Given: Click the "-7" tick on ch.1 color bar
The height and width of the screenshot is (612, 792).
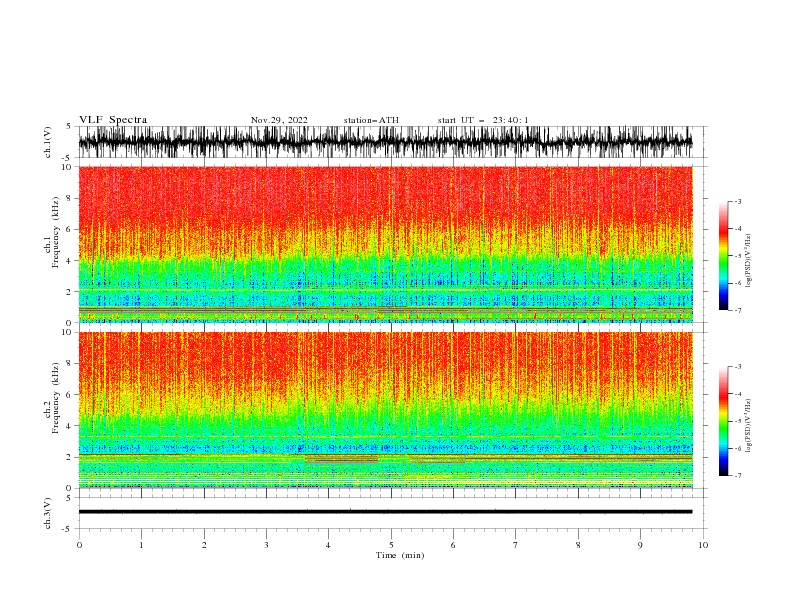Looking at the screenshot, I should coord(738,310).
